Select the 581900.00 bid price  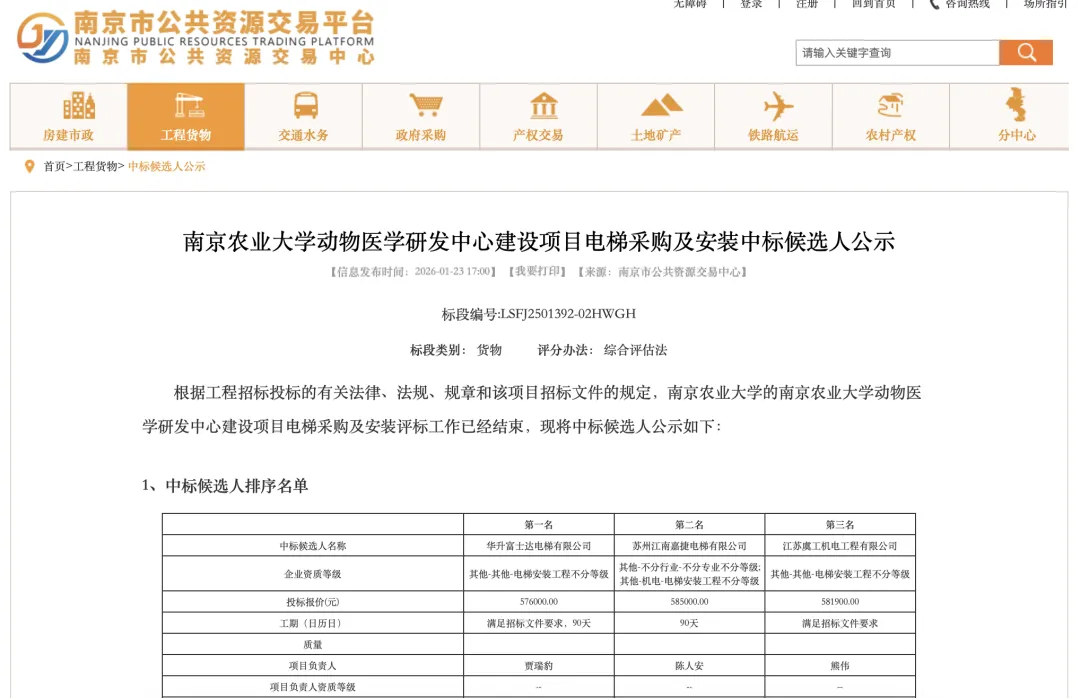(840, 602)
